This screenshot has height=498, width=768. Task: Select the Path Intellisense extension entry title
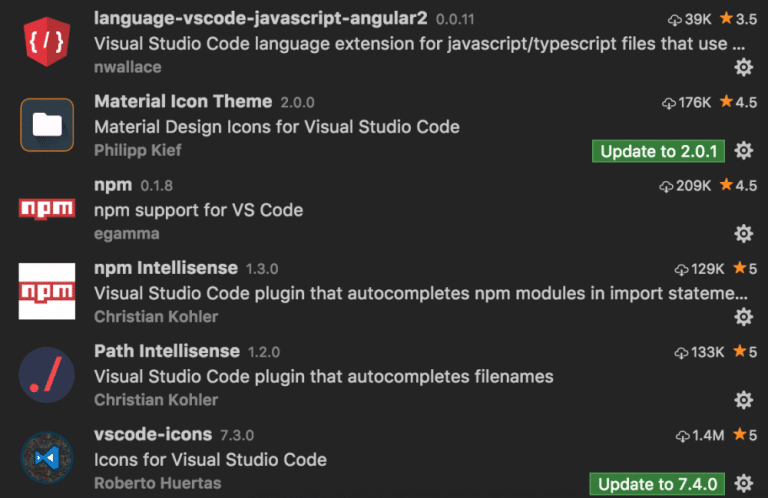coord(167,351)
